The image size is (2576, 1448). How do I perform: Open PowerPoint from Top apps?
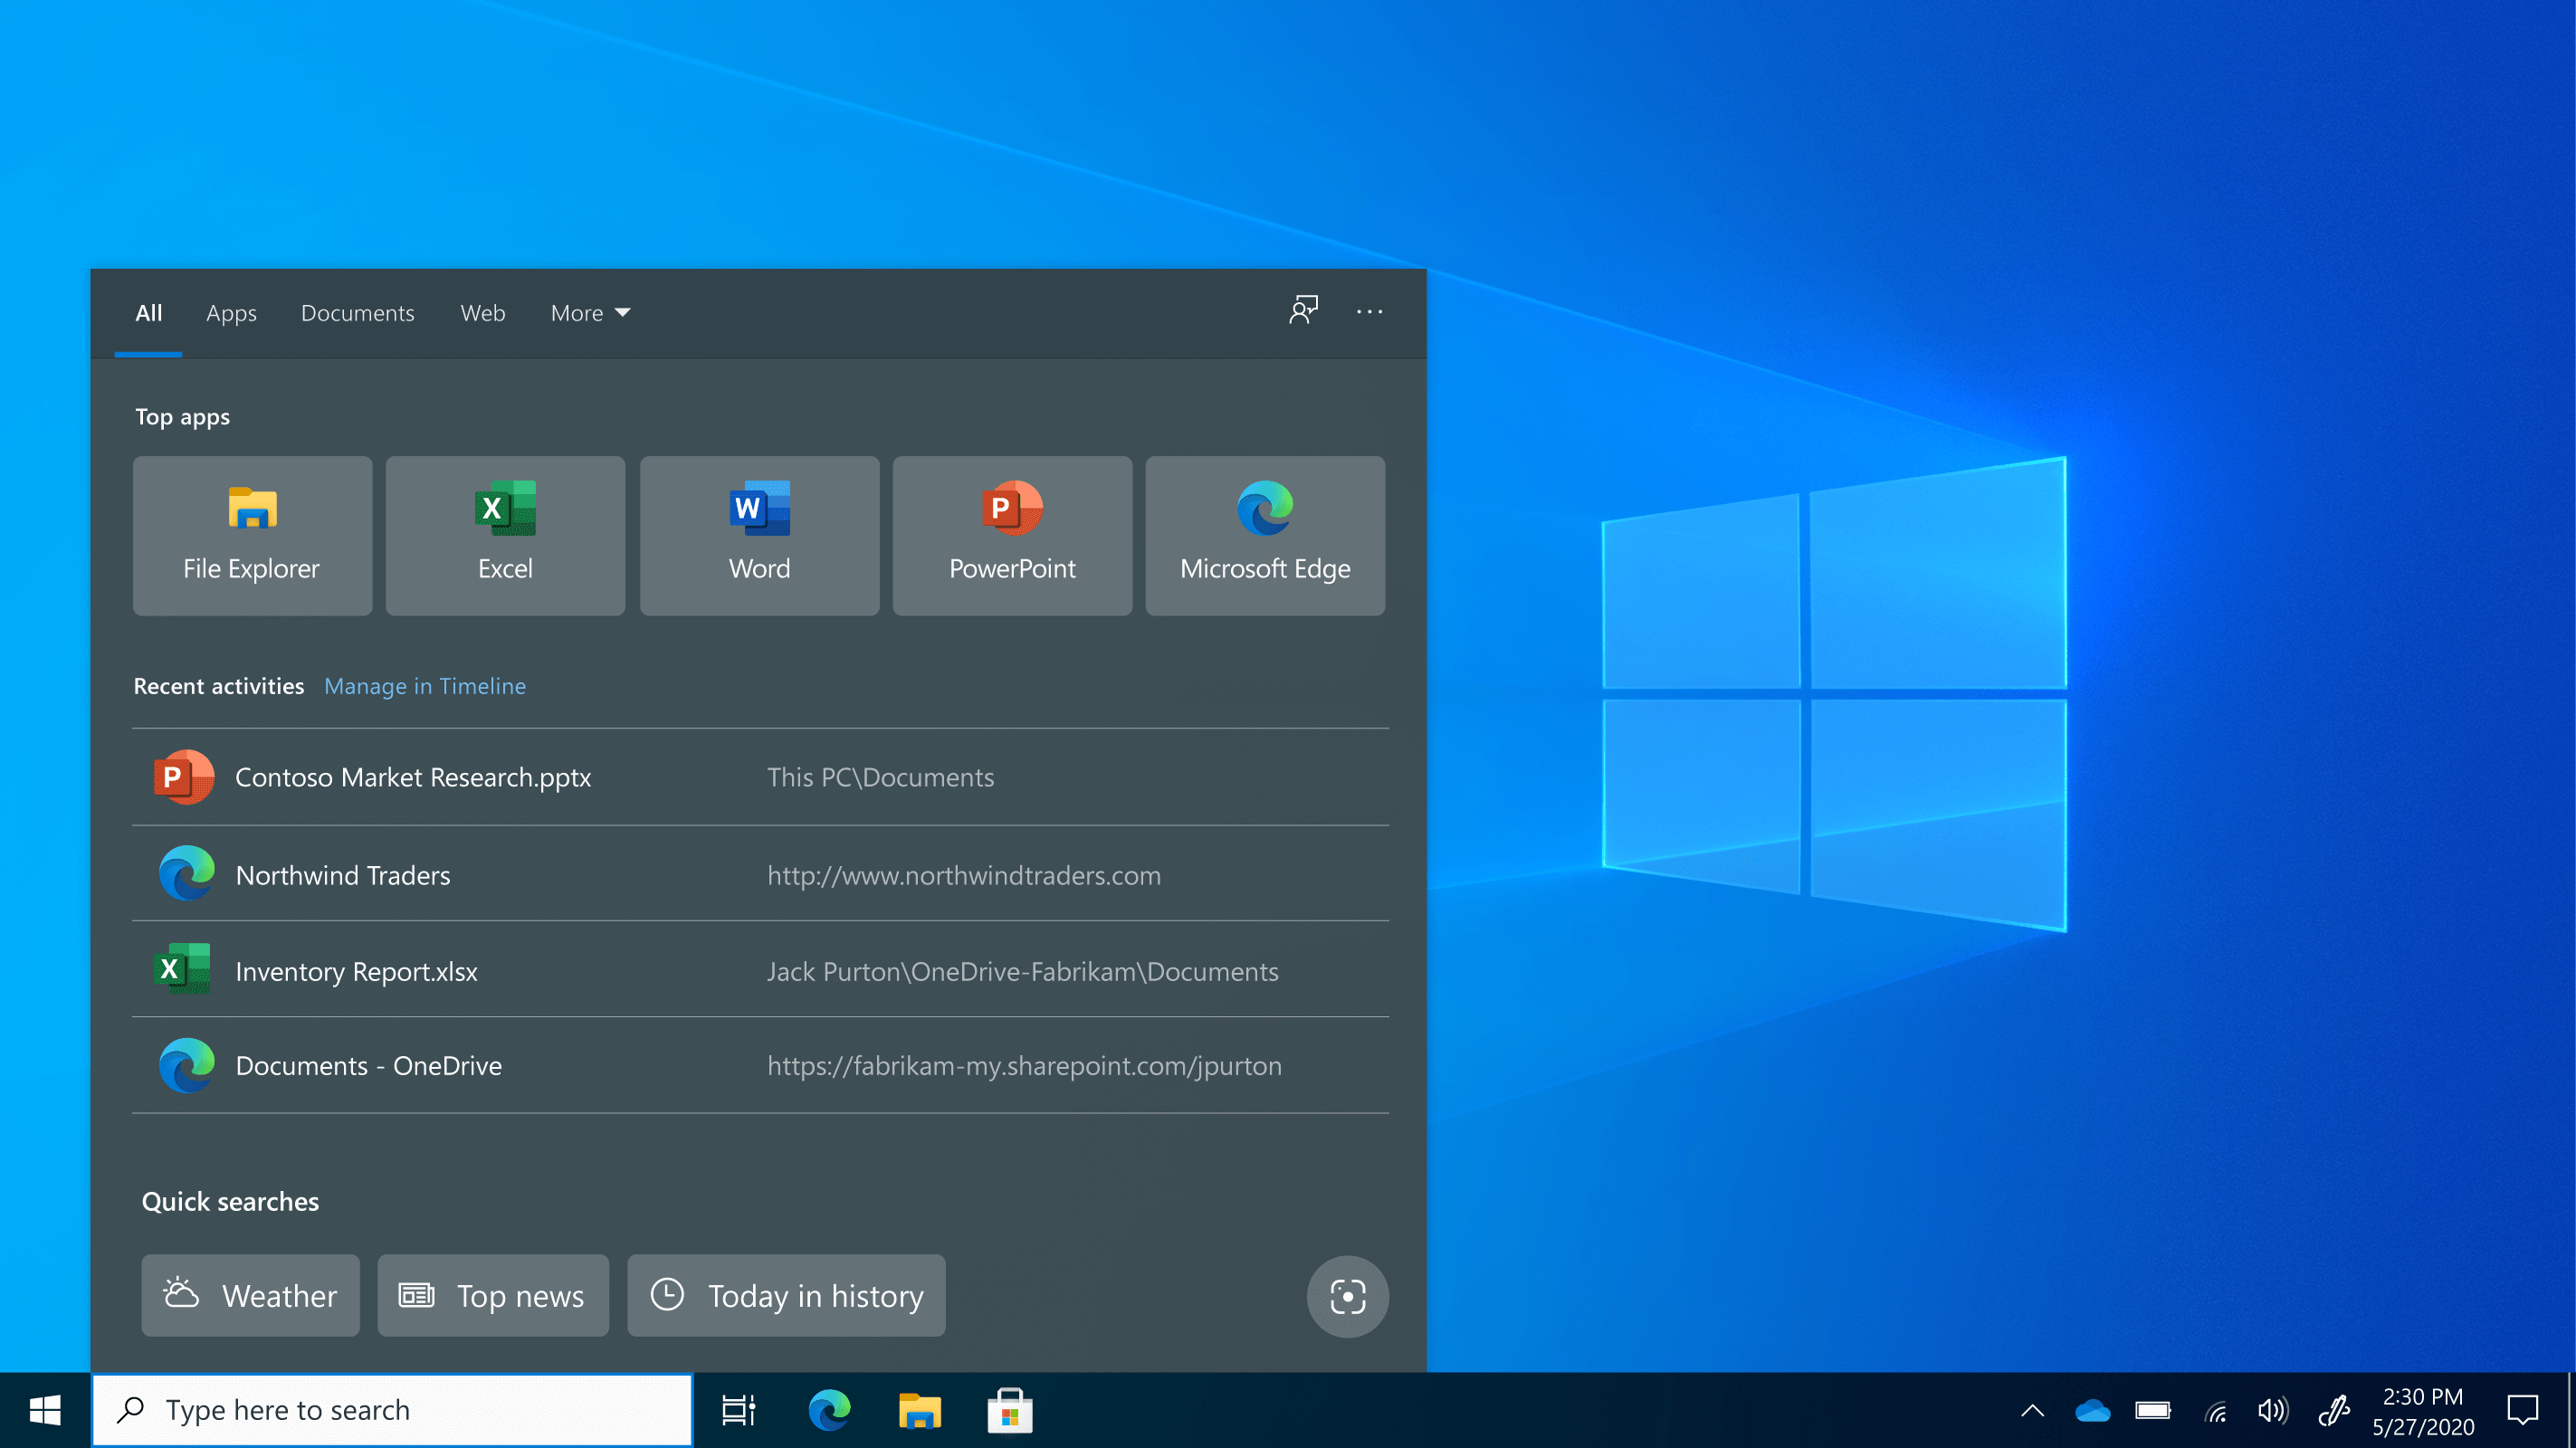[1011, 535]
